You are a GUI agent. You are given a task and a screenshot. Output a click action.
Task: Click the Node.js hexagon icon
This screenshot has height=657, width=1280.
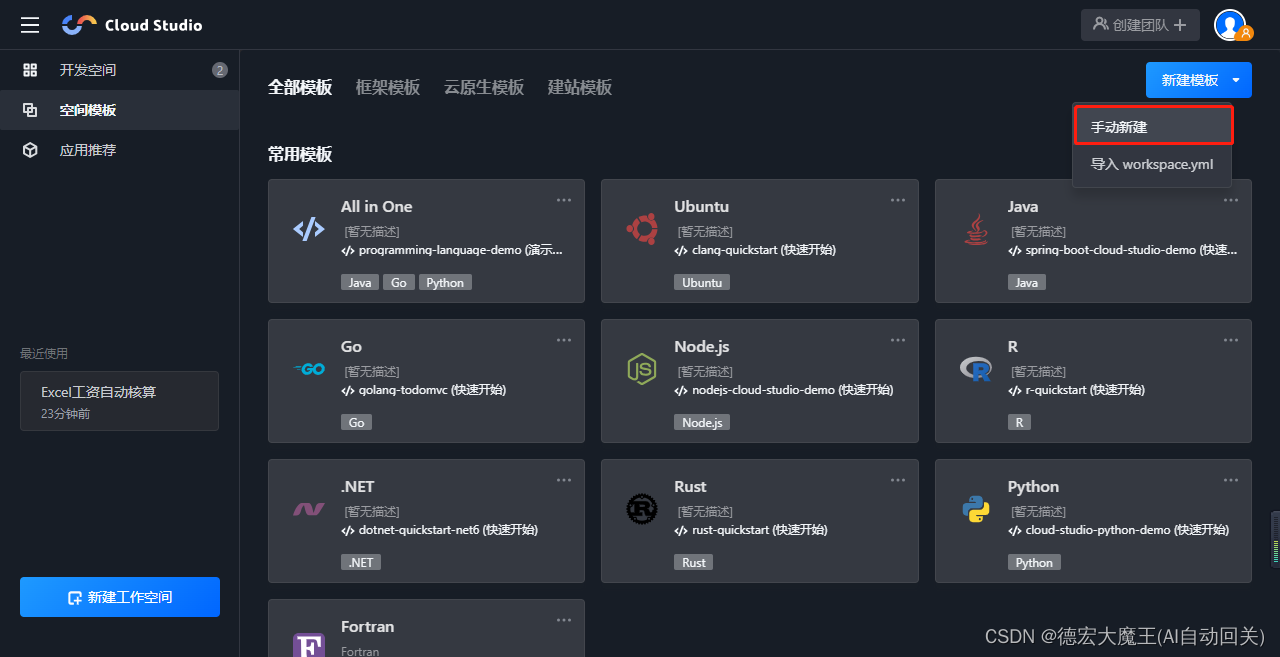[x=641, y=369]
